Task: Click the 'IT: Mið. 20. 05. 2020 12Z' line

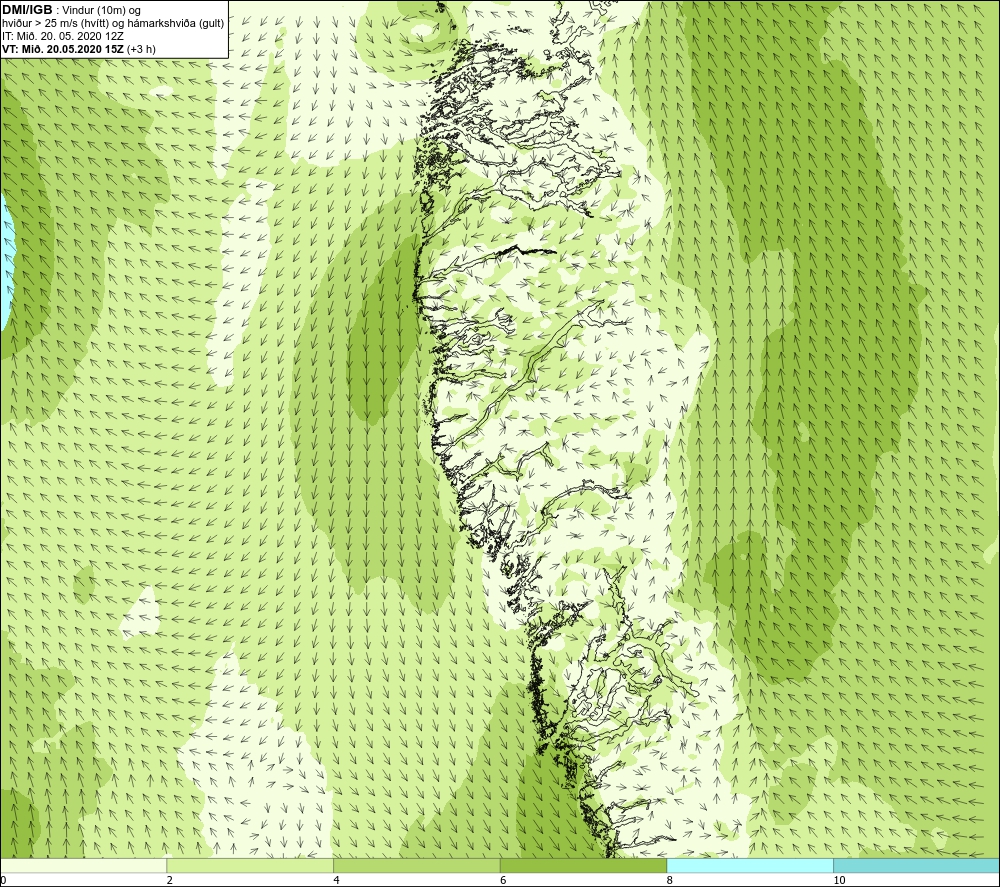Action: point(63,36)
